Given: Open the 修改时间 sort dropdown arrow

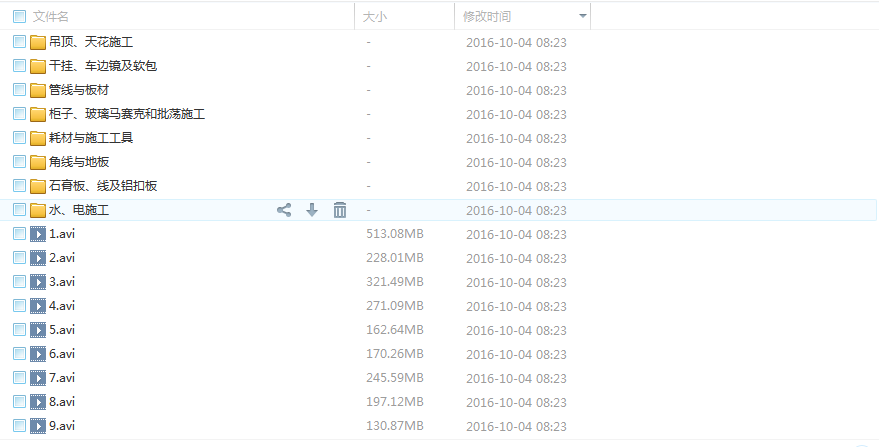Looking at the screenshot, I should [x=583, y=16].
